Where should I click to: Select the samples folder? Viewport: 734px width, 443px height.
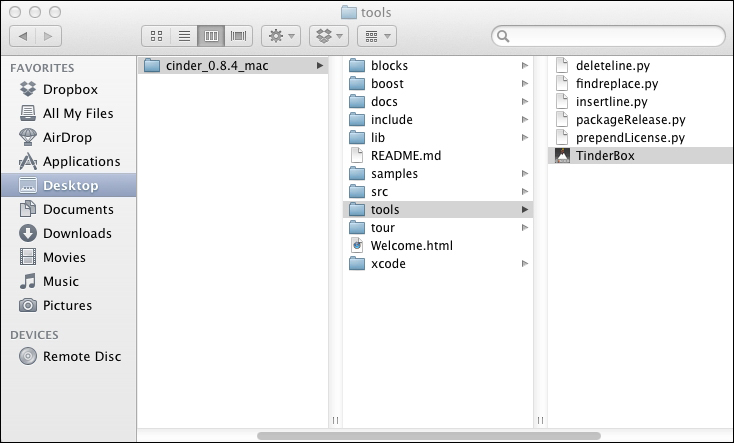(438, 174)
